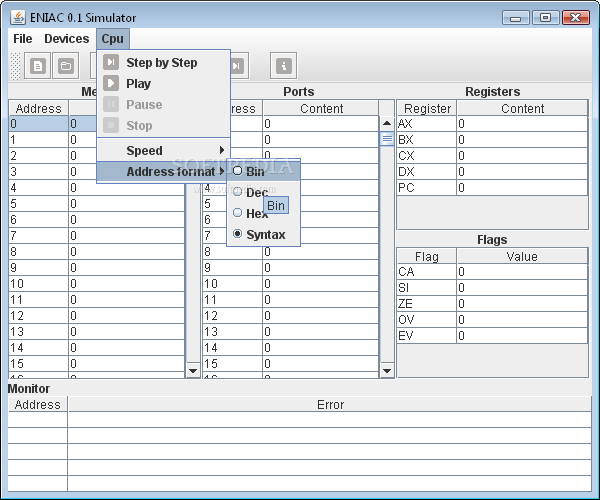Select port address 12 cell
The image size is (600, 500).
coord(232,316)
